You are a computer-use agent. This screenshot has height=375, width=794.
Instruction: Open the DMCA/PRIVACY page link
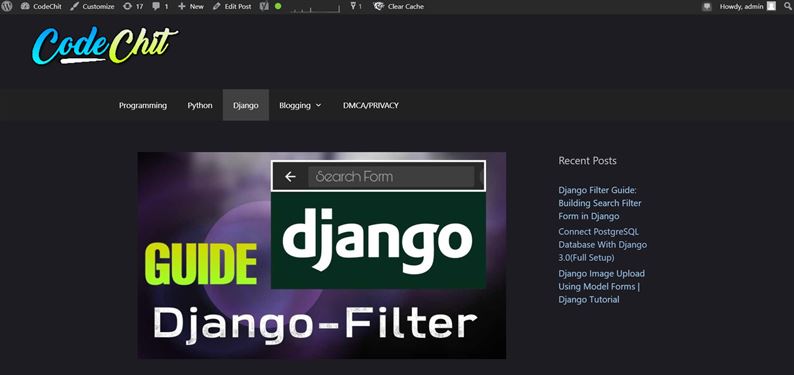[x=371, y=105]
